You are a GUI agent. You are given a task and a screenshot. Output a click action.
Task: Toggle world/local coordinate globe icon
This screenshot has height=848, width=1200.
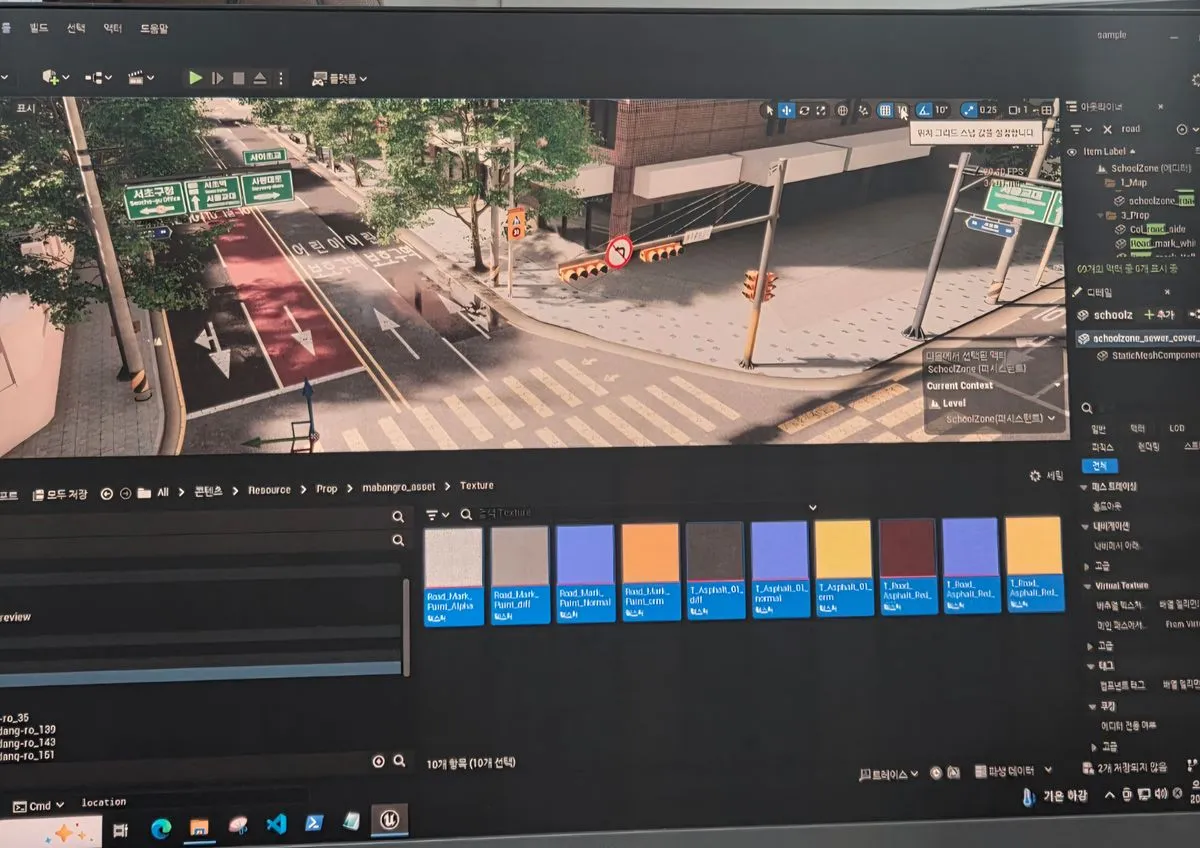click(842, 110)
